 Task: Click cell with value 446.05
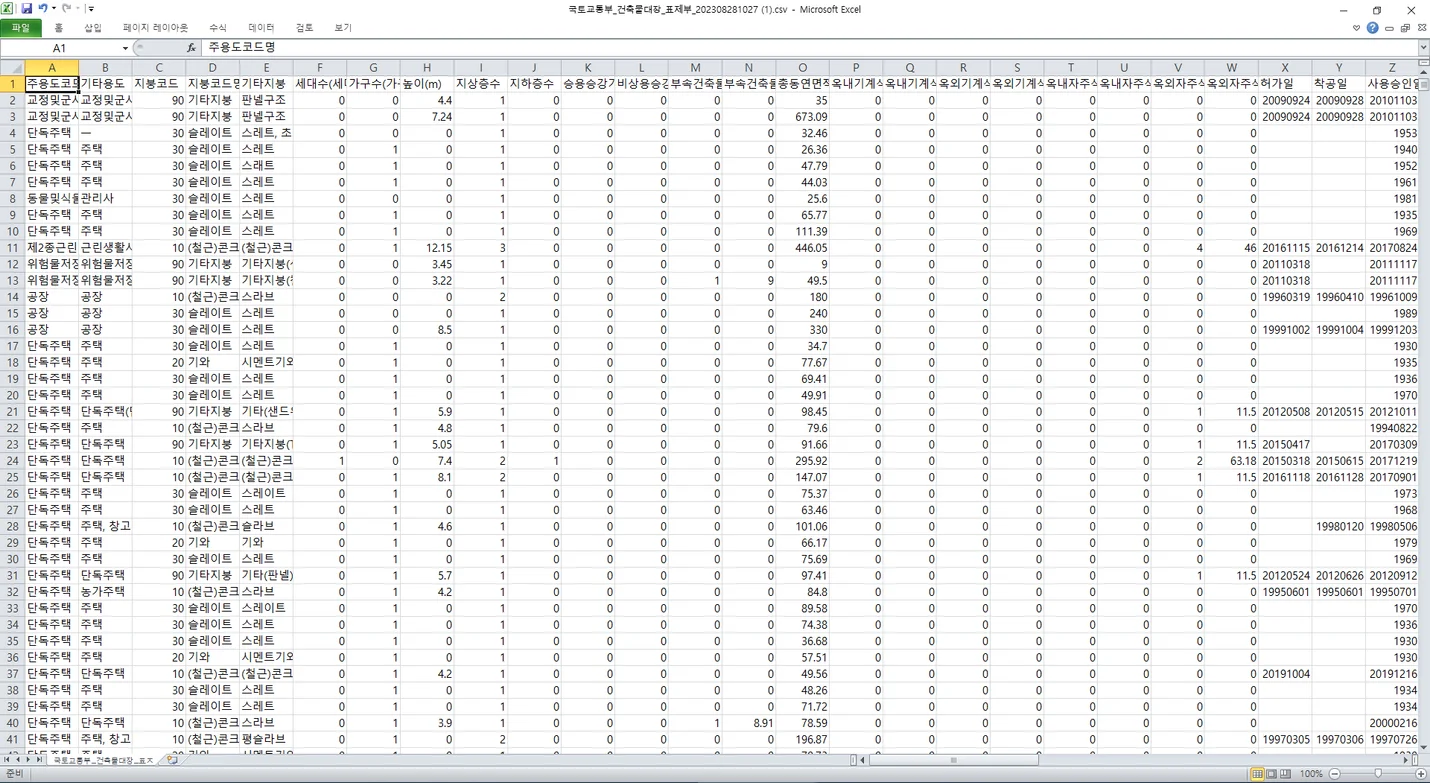coord(803,248)
